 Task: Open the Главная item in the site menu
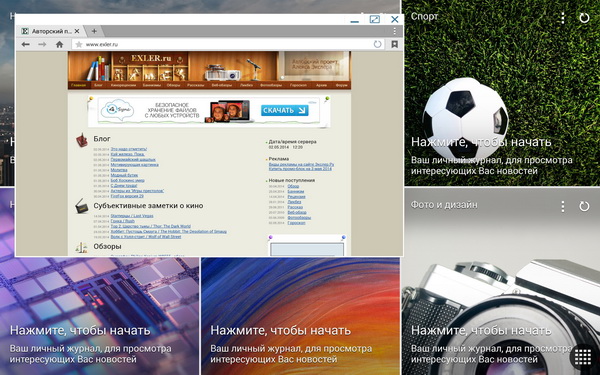78,85
